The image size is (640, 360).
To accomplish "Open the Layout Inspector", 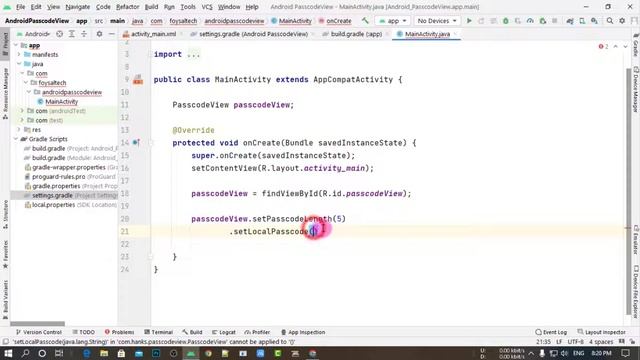I will (602, 332).
